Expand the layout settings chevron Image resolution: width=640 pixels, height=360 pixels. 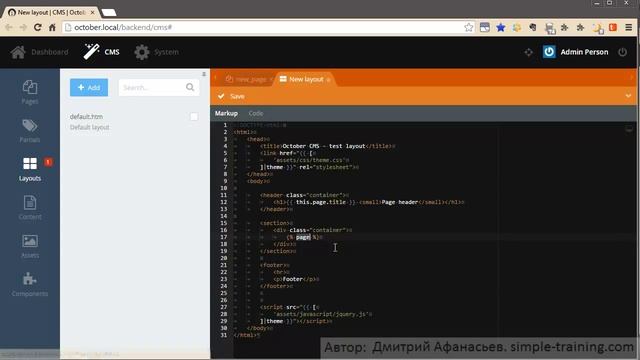(628, 96)
